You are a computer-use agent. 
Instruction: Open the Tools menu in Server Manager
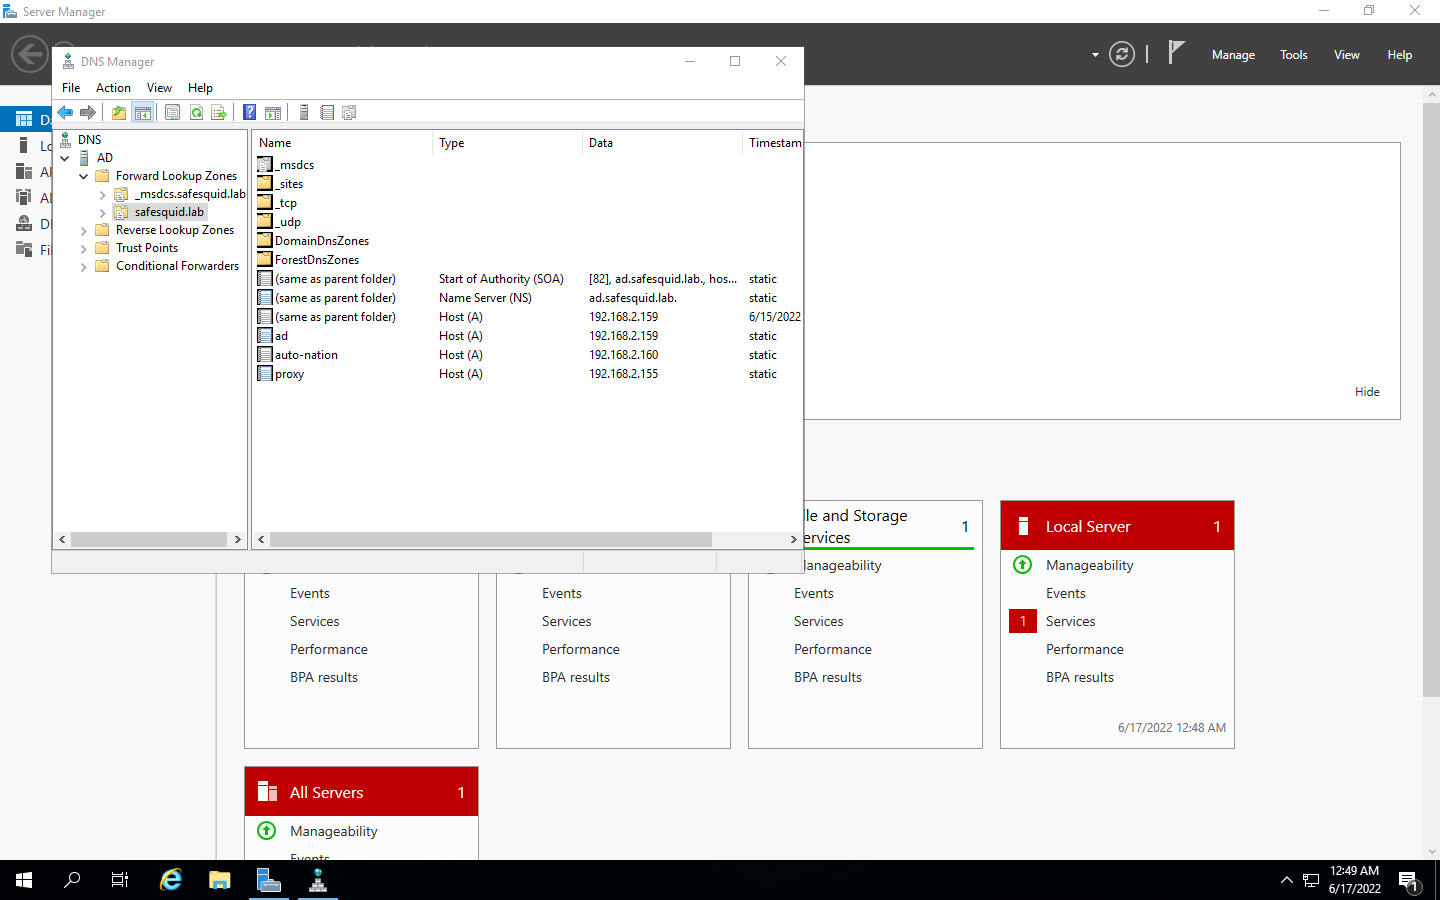(1293, 55)
